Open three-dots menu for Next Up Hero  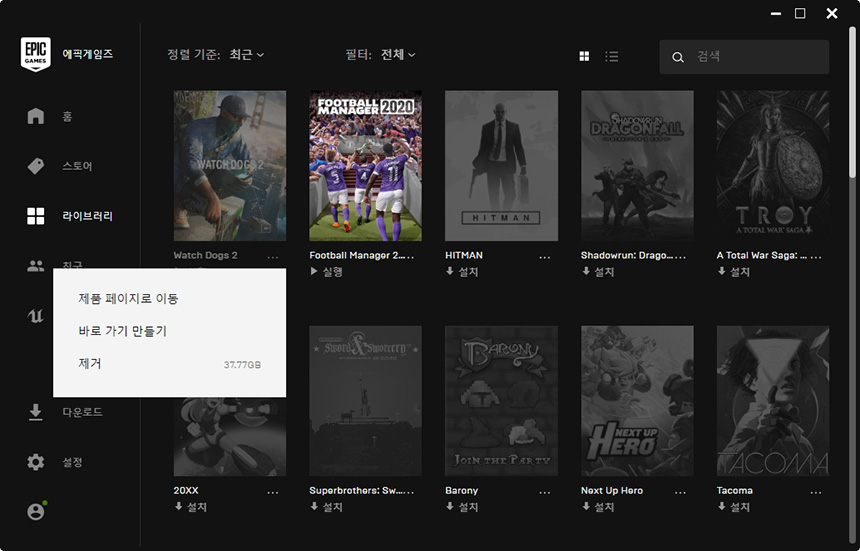tap(680, 492)
